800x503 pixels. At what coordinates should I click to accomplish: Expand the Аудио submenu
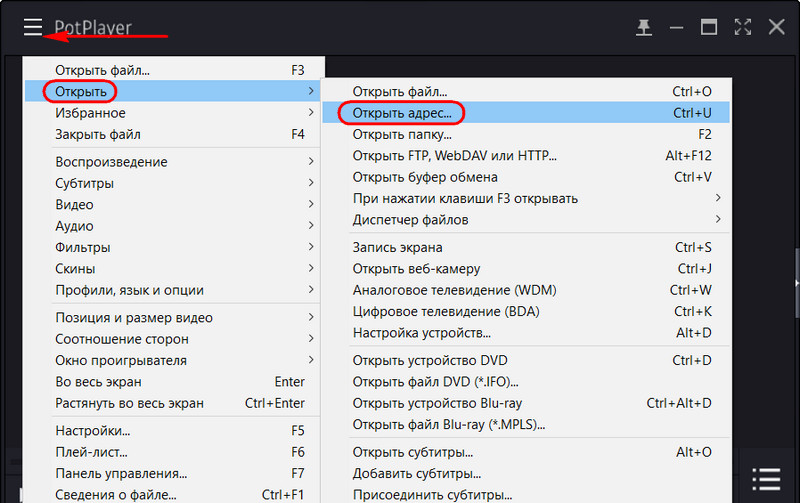(x=173, y=226)
